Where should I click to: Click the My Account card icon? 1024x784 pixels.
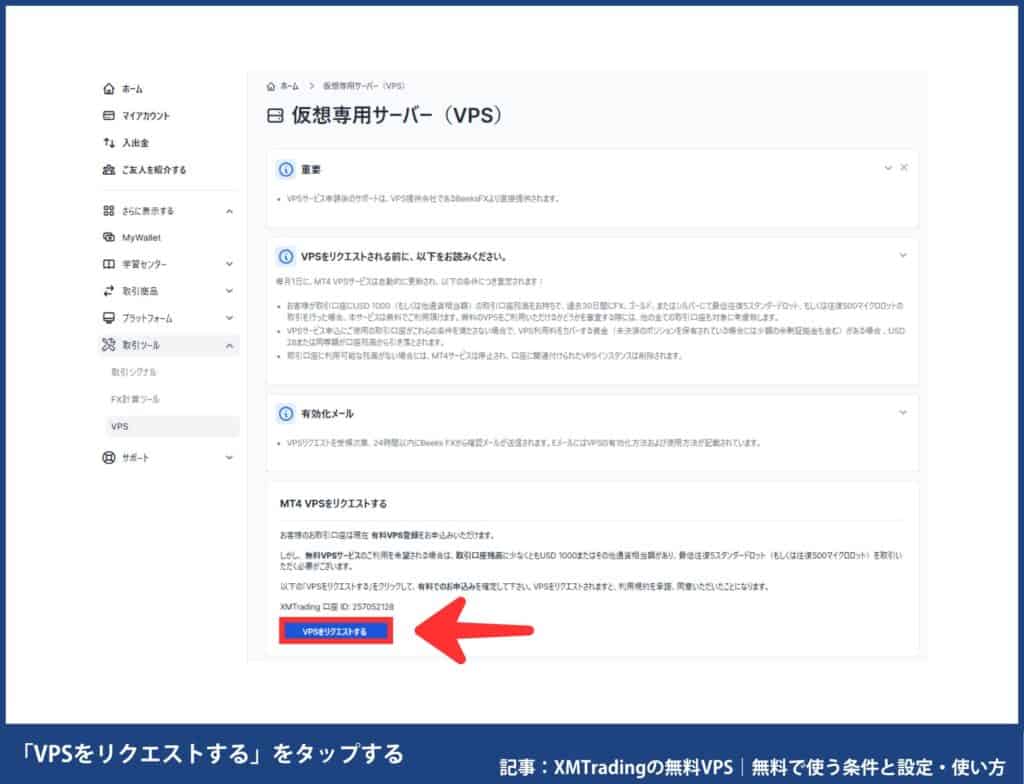108,116
